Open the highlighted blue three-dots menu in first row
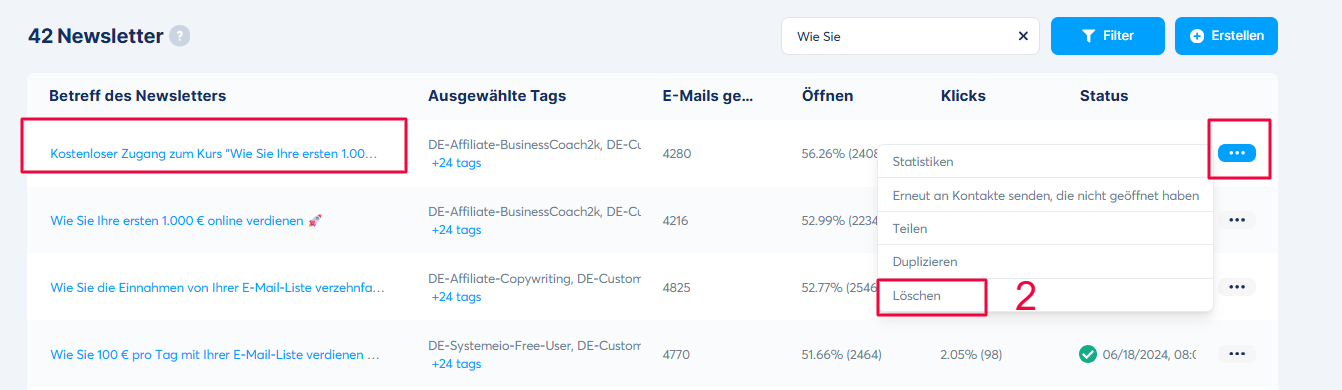Image resolution: width=1342 pixels, height=390 pixels. [x=1237, y=153]
